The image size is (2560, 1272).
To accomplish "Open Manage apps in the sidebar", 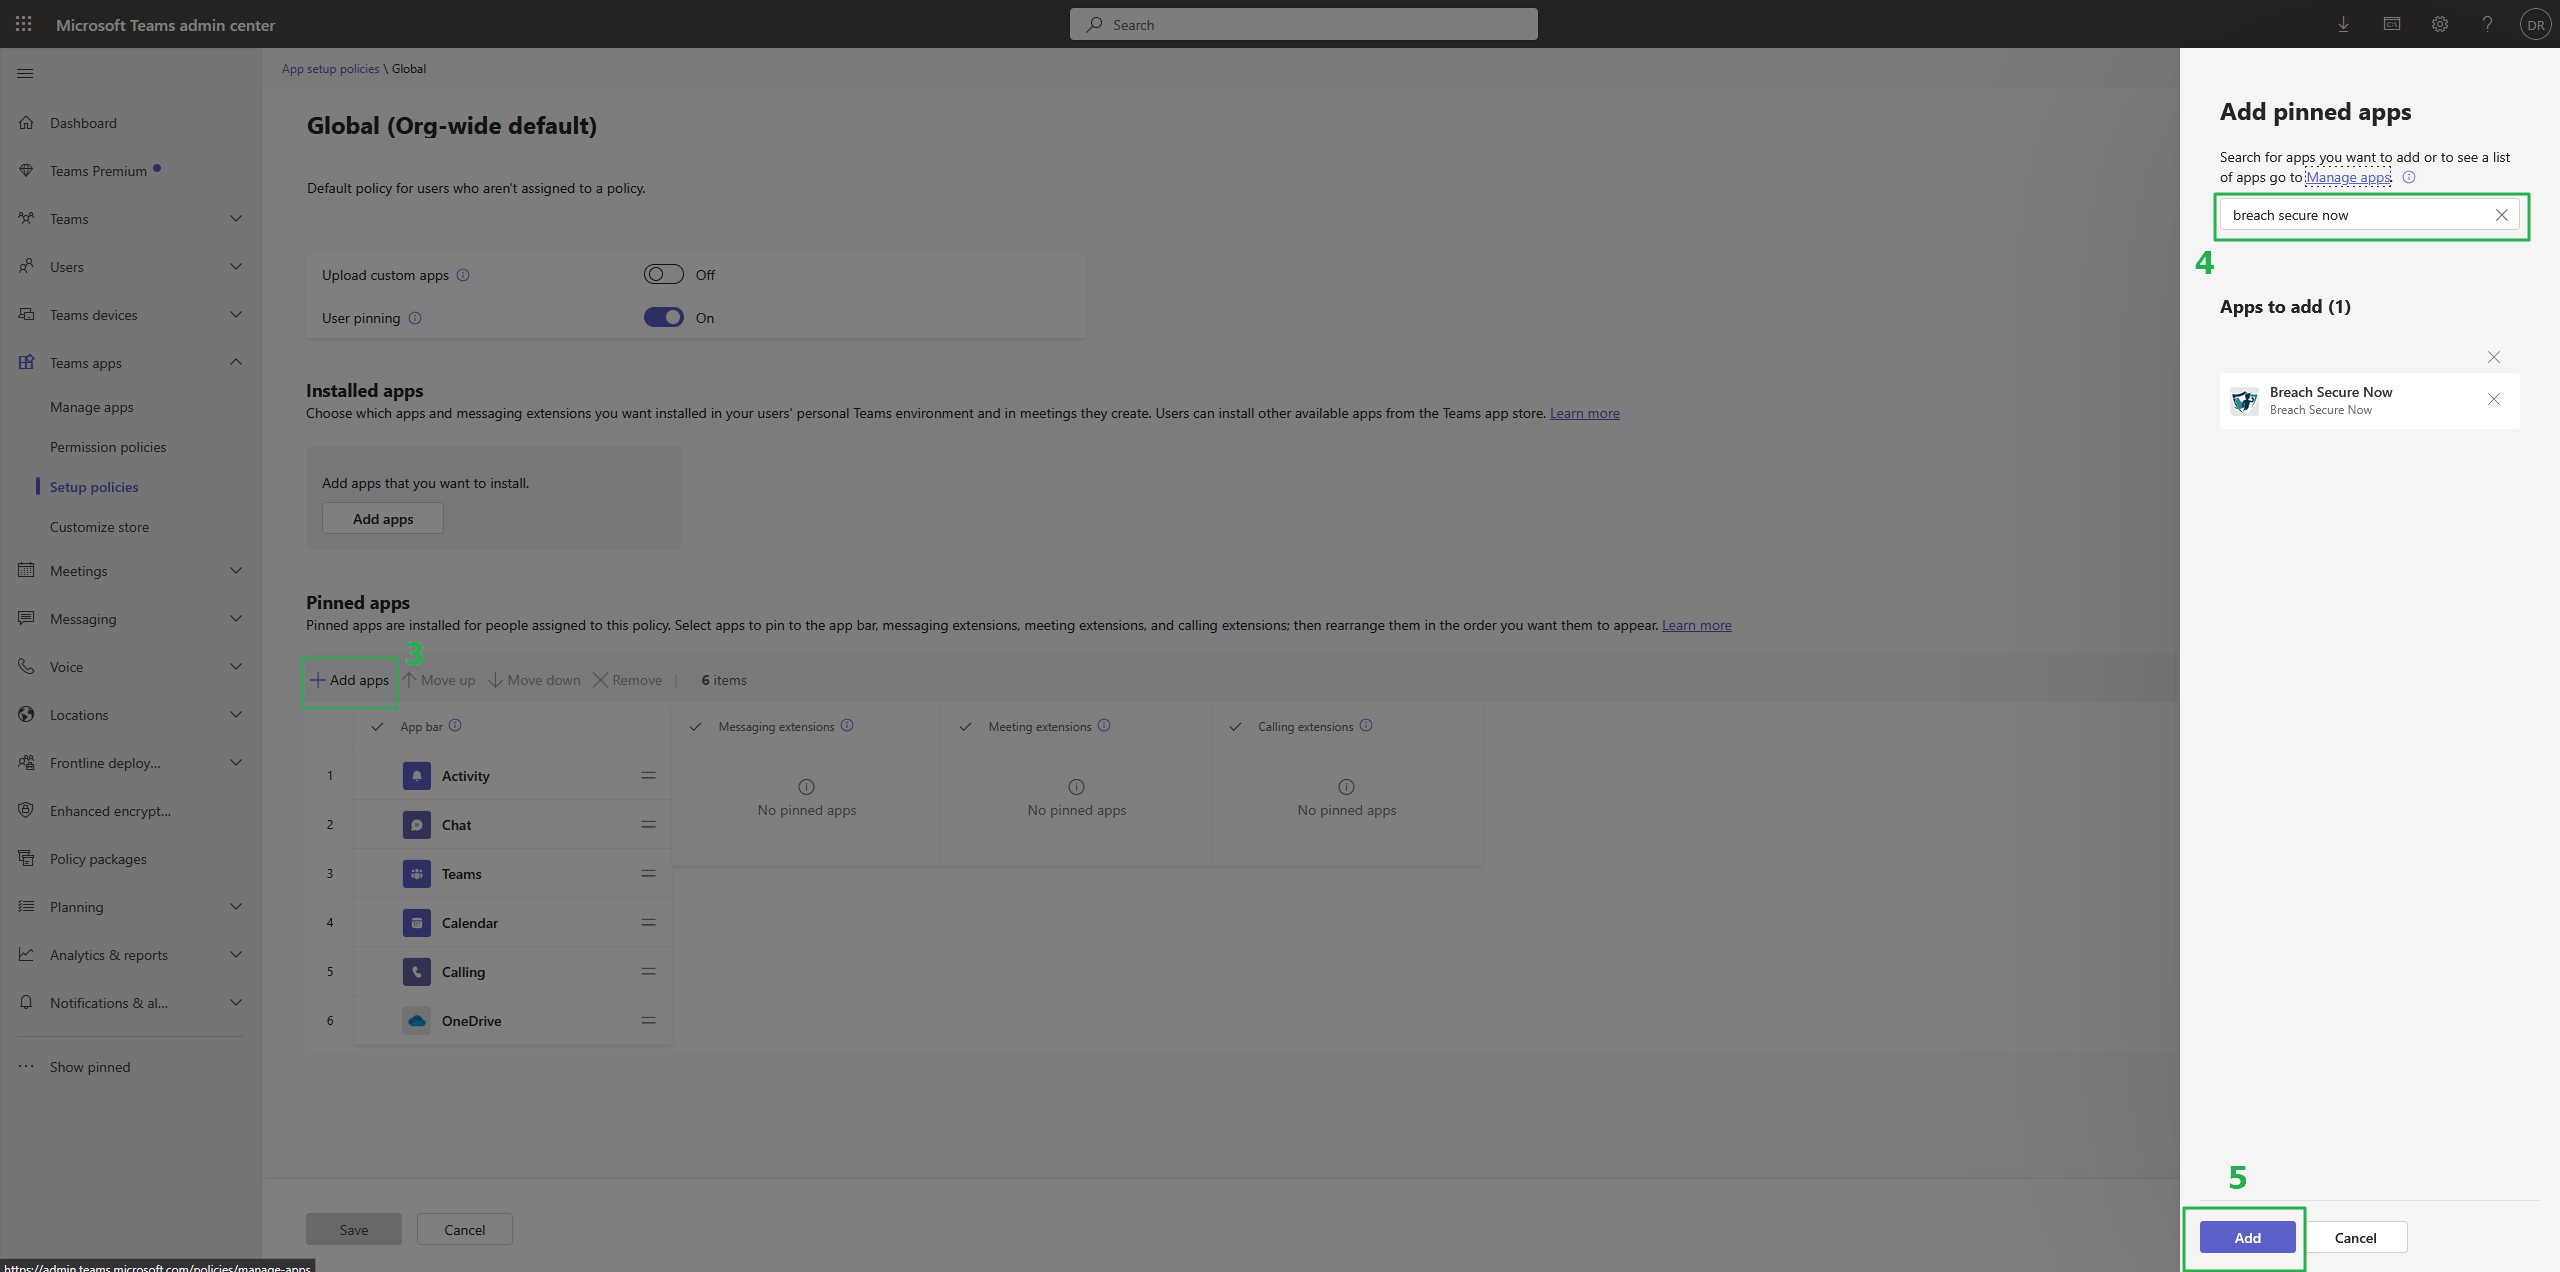I will [92, 407].
